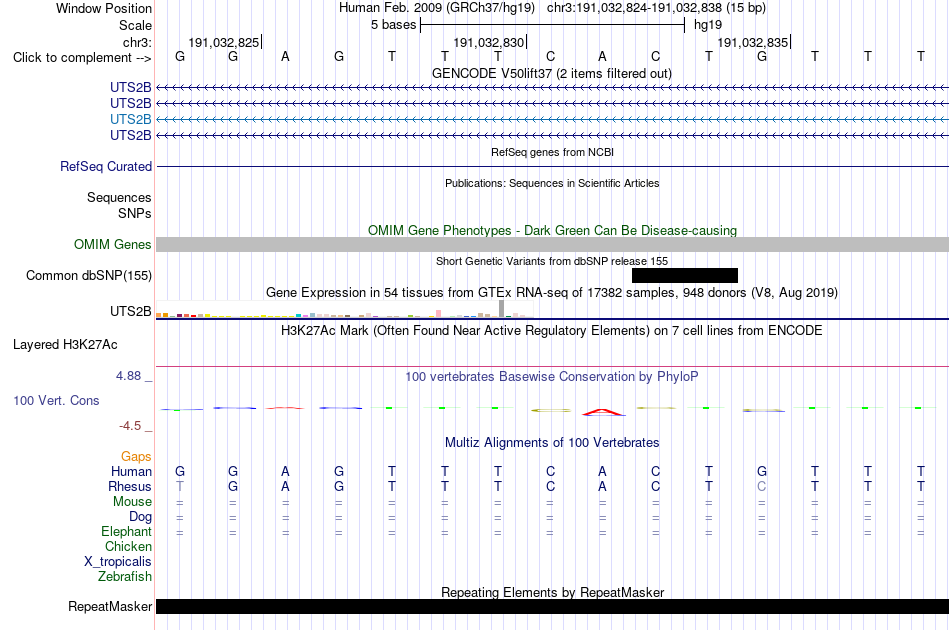Select the Human alignment row label
This screenshot has width=950, height=630.
click(131, 471)
